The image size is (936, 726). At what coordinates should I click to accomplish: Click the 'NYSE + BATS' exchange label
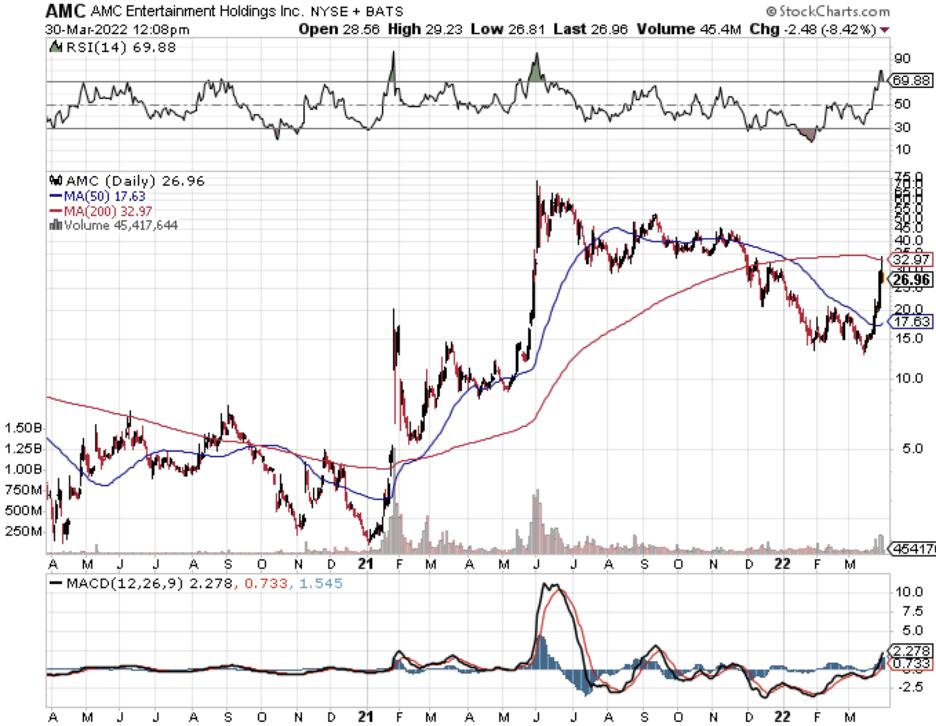coord(356,11)
